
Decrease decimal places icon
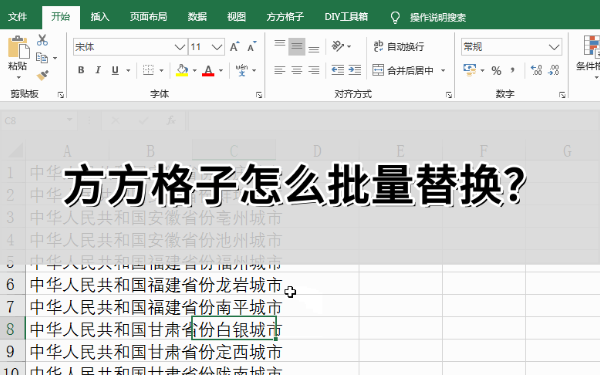tap(554, 70)
